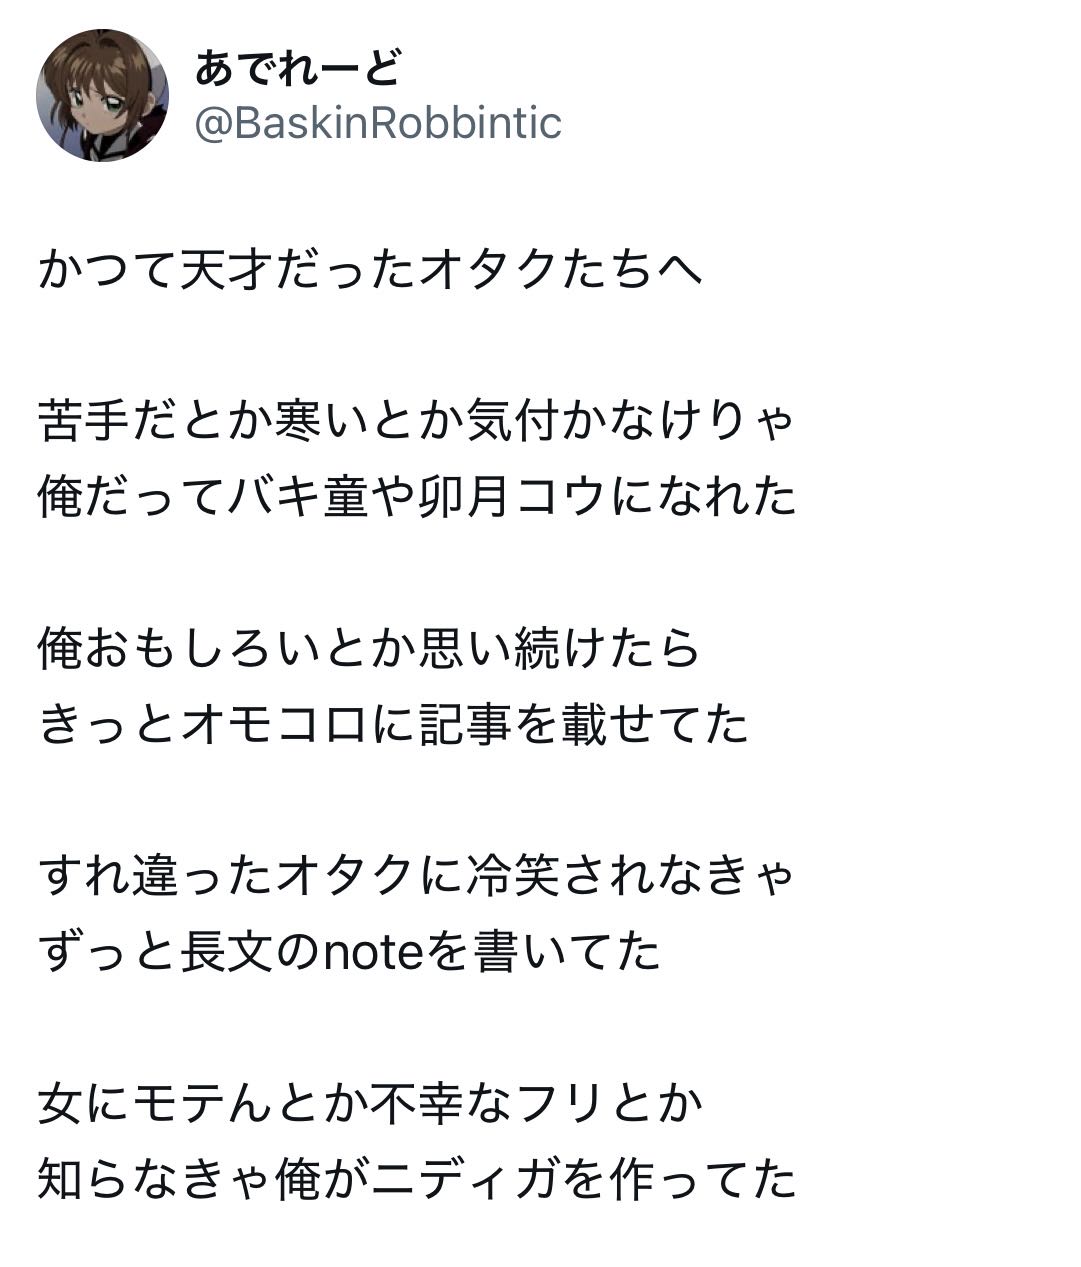
Task: Click the phrase 気付かなけりゃ
Action: pyautogui.click(x=630, y=421)
